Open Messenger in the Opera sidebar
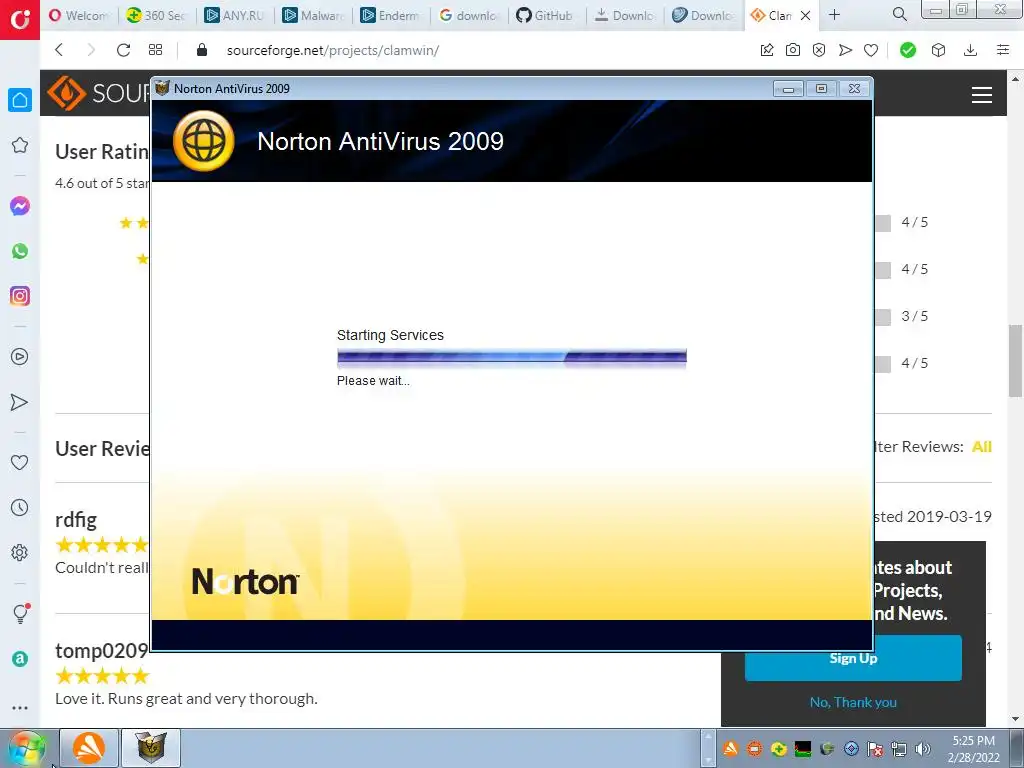1024x768 pixels. 20,206
